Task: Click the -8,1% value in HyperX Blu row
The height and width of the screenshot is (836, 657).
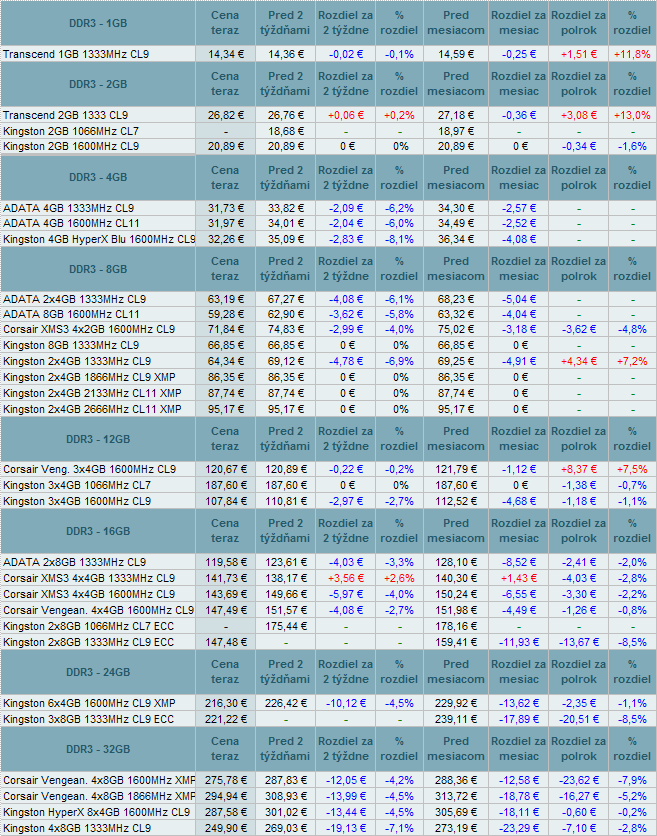Action: 399,239
